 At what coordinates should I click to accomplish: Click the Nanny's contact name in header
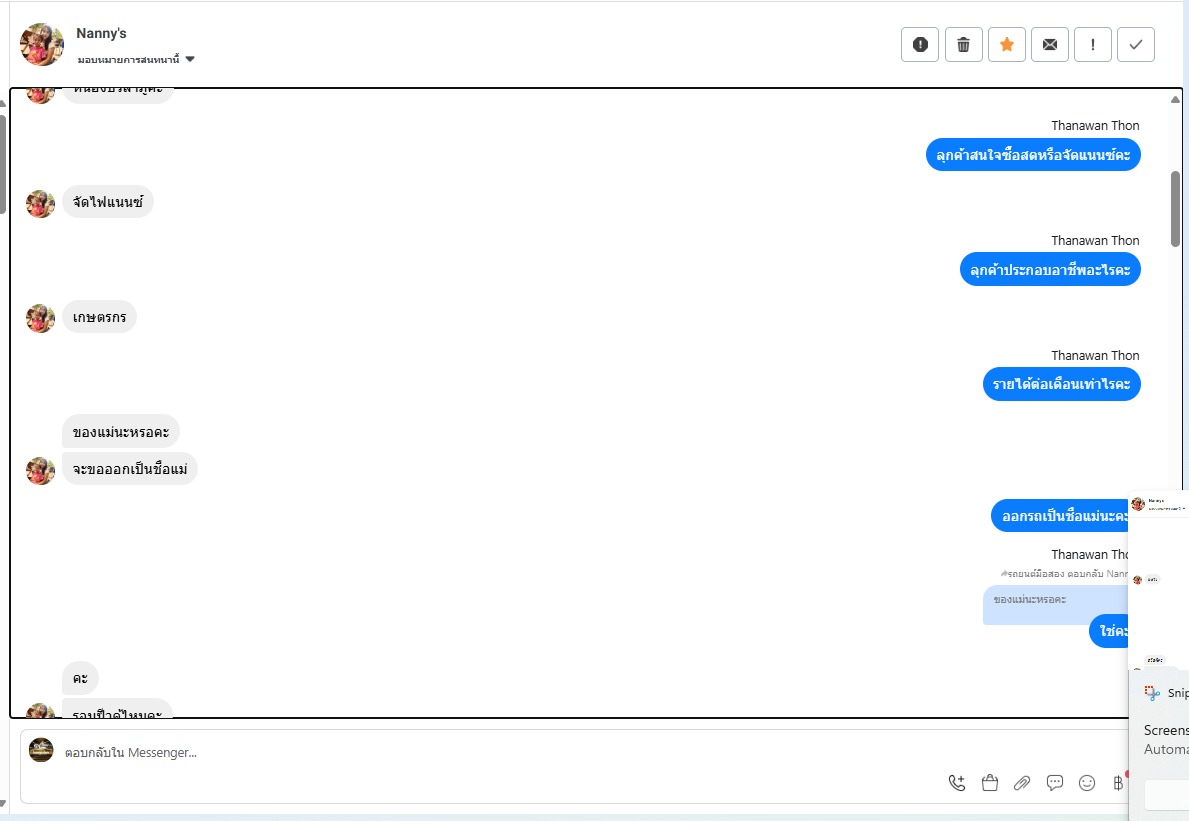(101, 34)
